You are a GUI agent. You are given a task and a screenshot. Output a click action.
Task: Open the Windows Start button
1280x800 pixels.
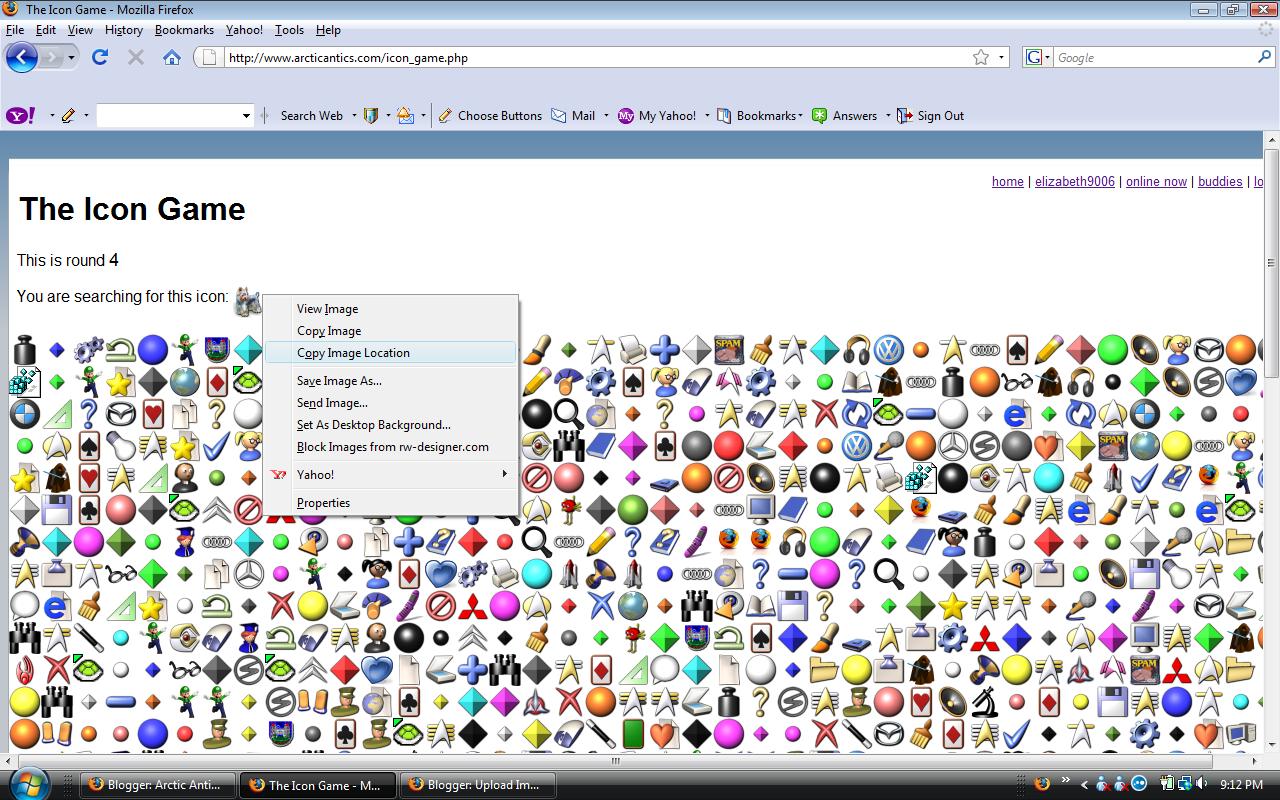click(x=28, y=783)
